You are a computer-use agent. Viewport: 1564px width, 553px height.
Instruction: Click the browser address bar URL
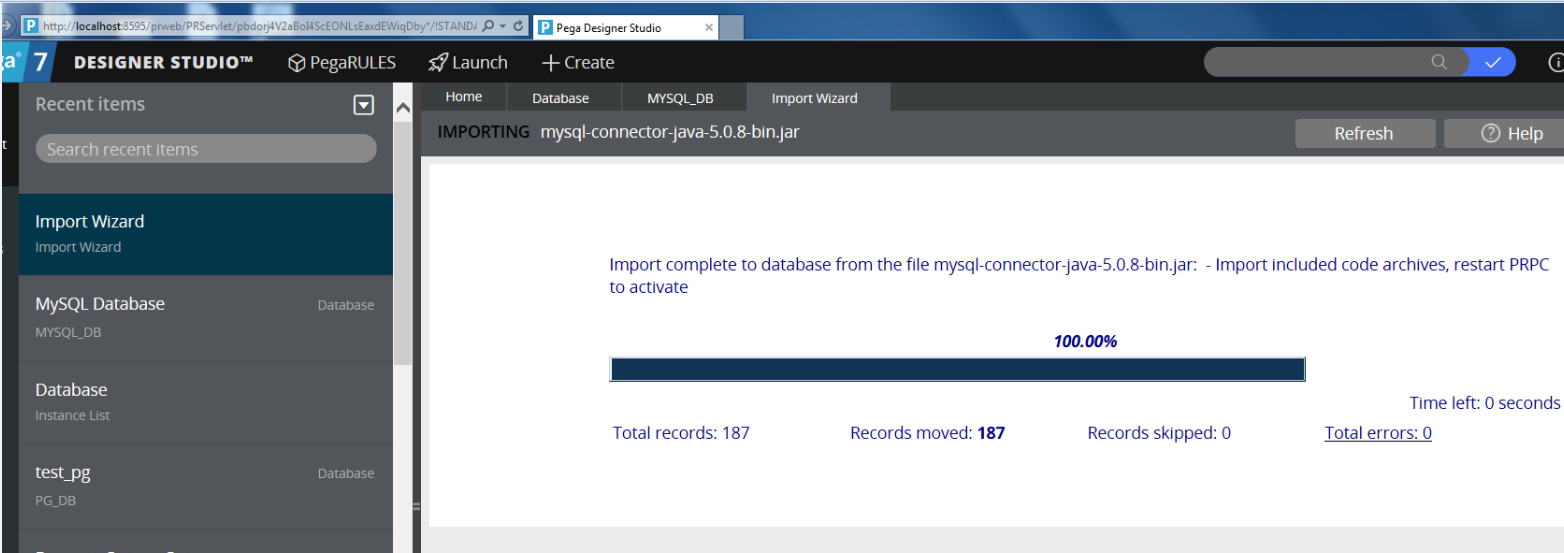click(258, 26)
